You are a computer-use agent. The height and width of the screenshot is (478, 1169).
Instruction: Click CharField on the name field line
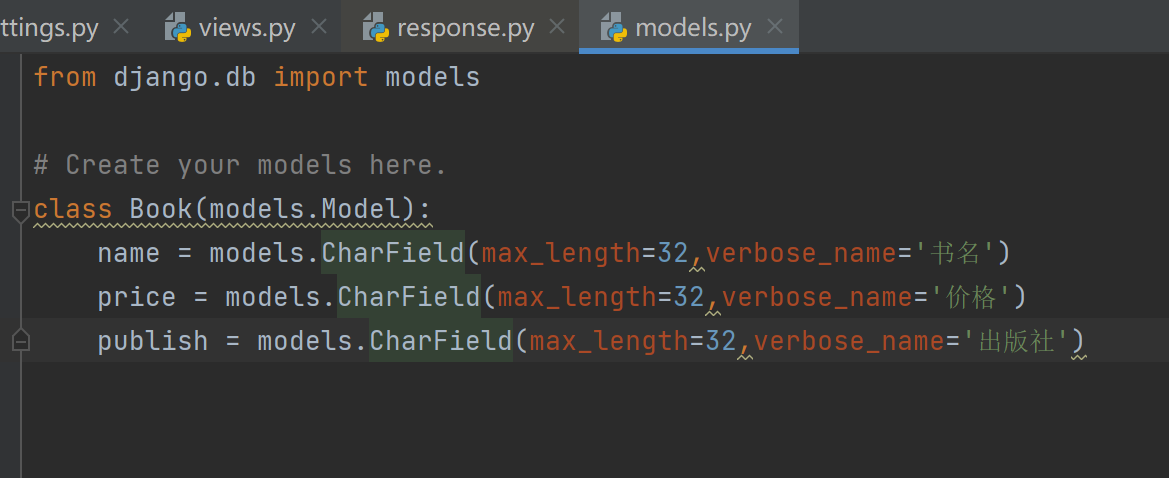pos(393,253)
